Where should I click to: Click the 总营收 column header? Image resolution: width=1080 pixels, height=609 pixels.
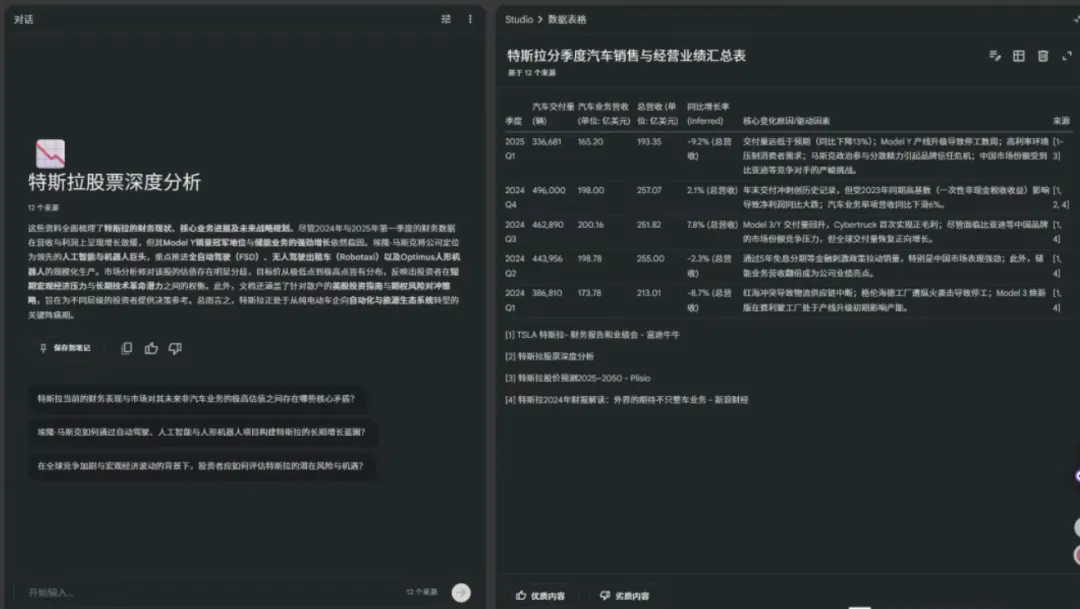[x=657, y=114]
